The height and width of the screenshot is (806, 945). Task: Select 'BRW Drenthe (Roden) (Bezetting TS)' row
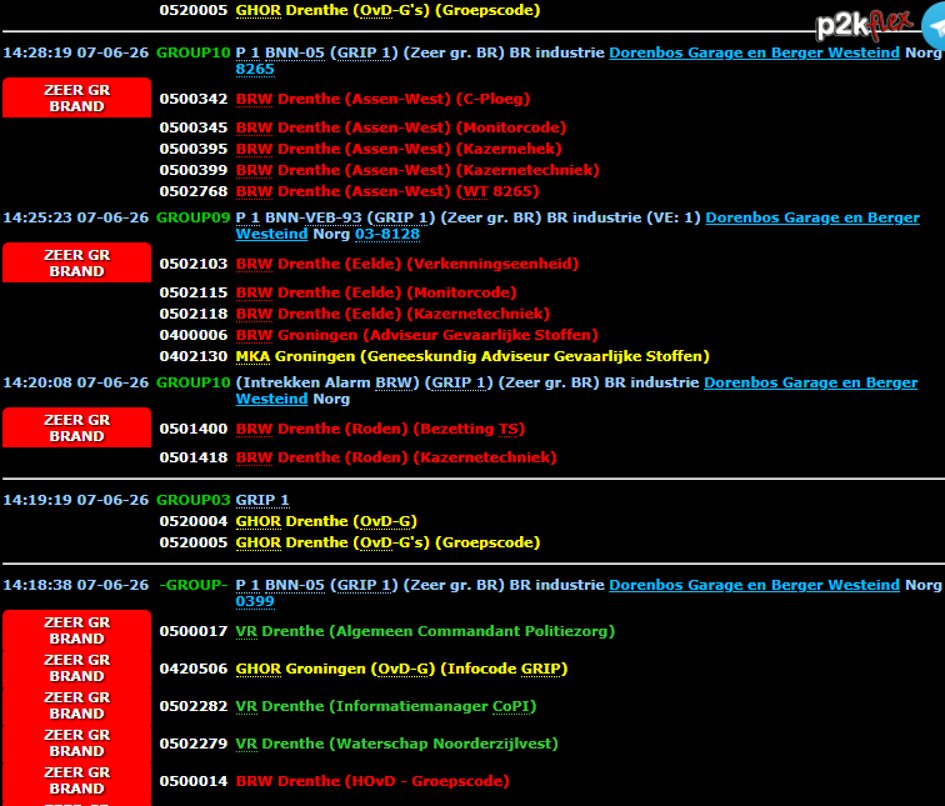[380, 429]
